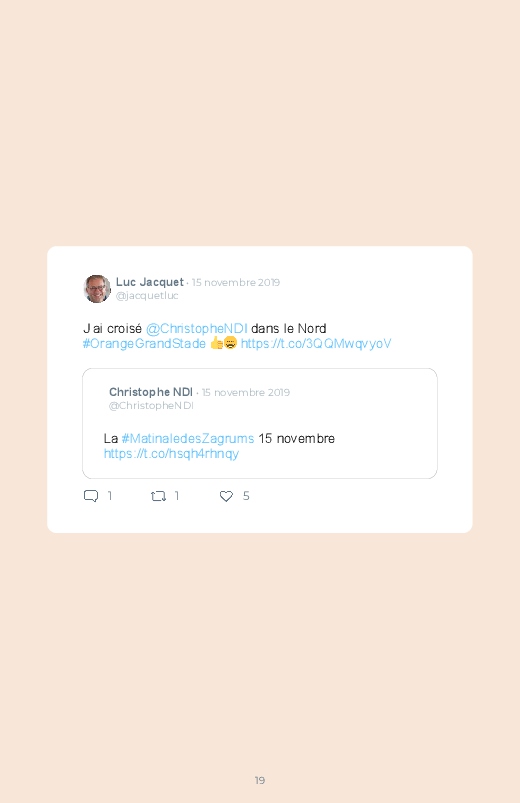This screenshot has height=803, width=520.
Task: Visit the https://t.co/3QQMwqvyoV link
Action: (x=316, y=344)
